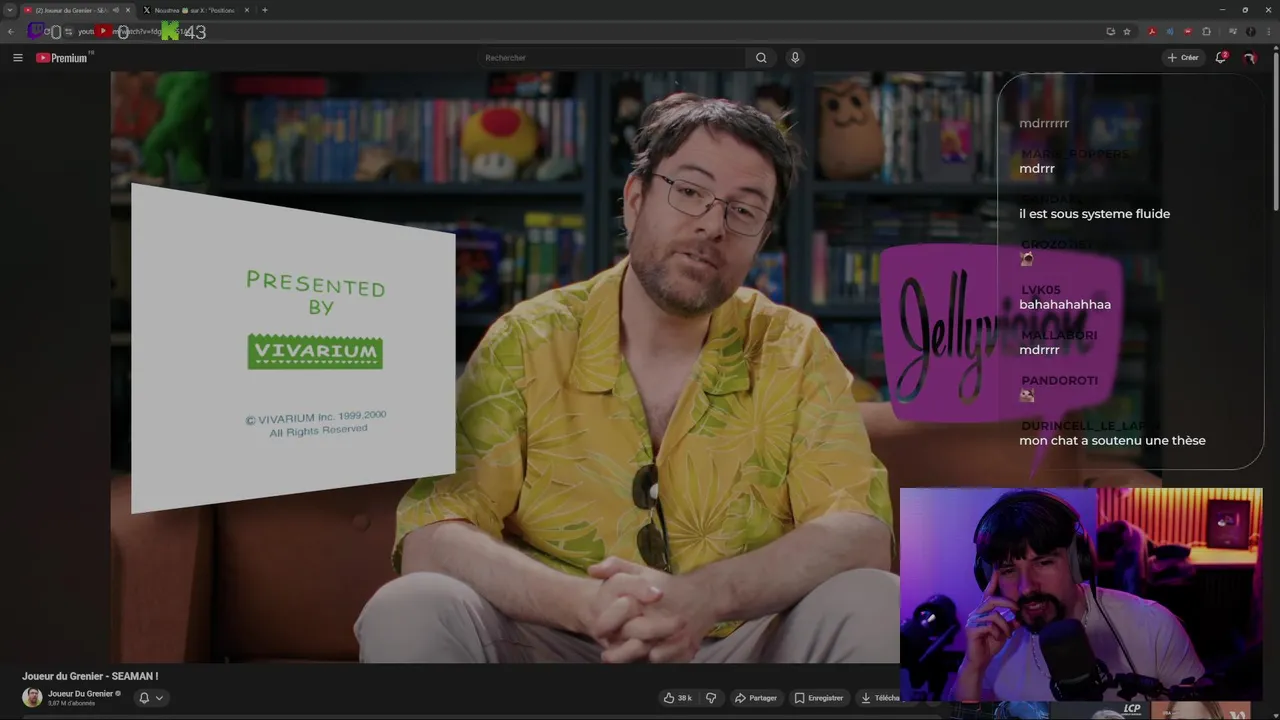The width and height of the screenshot is (1280, 720).
Task: Save the video with Enregistrer
Action: pos(819,698)
